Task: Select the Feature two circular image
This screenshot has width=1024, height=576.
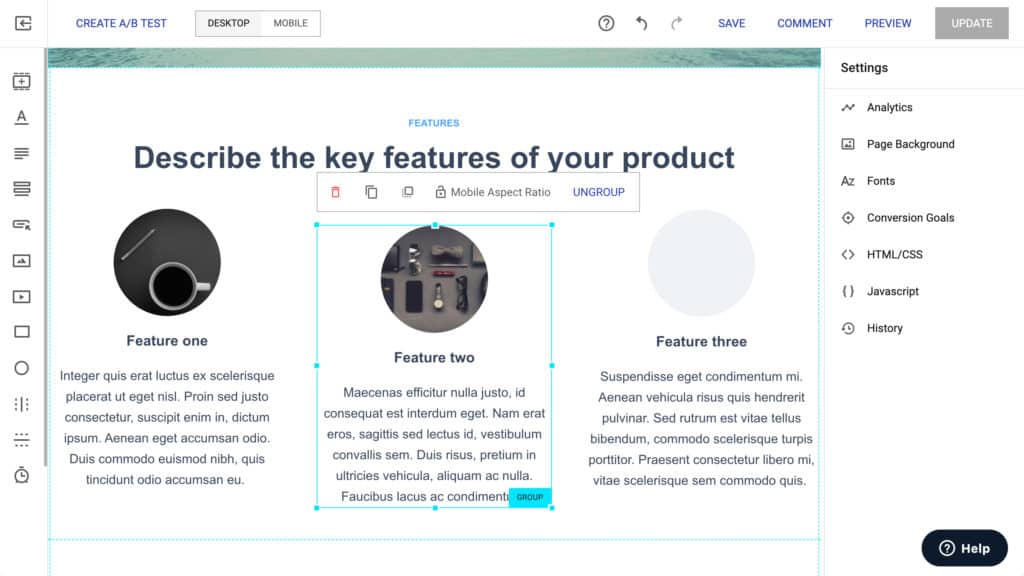Action: tap(434, 279)
